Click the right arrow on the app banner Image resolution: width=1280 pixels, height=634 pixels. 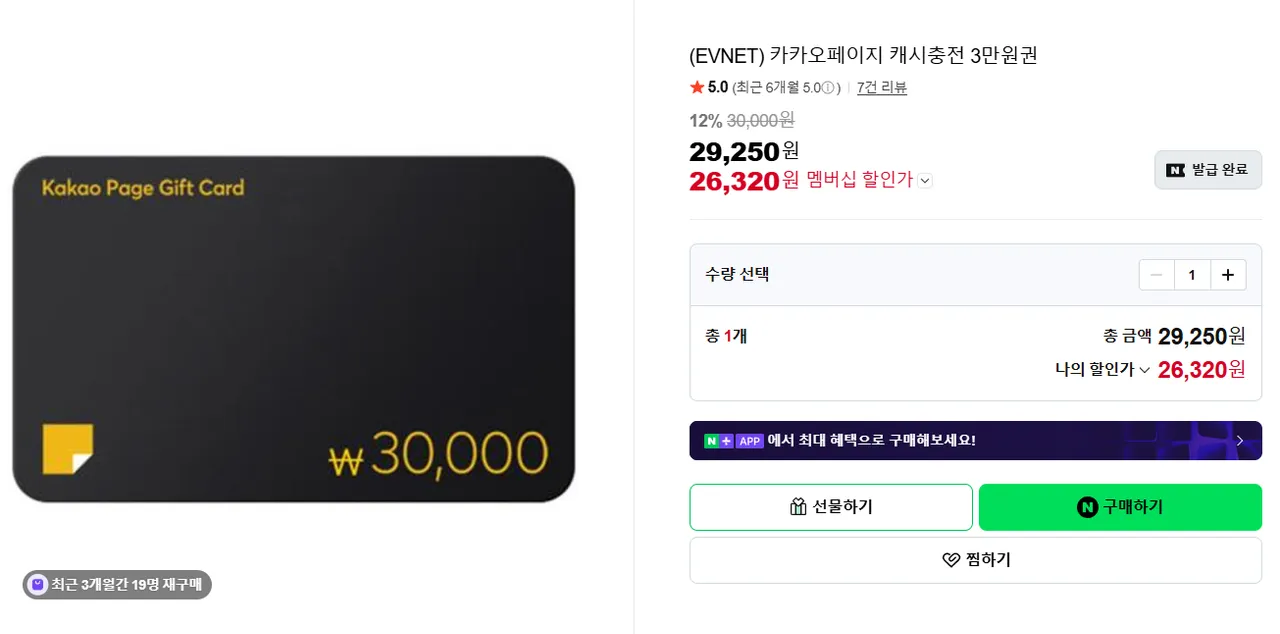[1240, 440]
